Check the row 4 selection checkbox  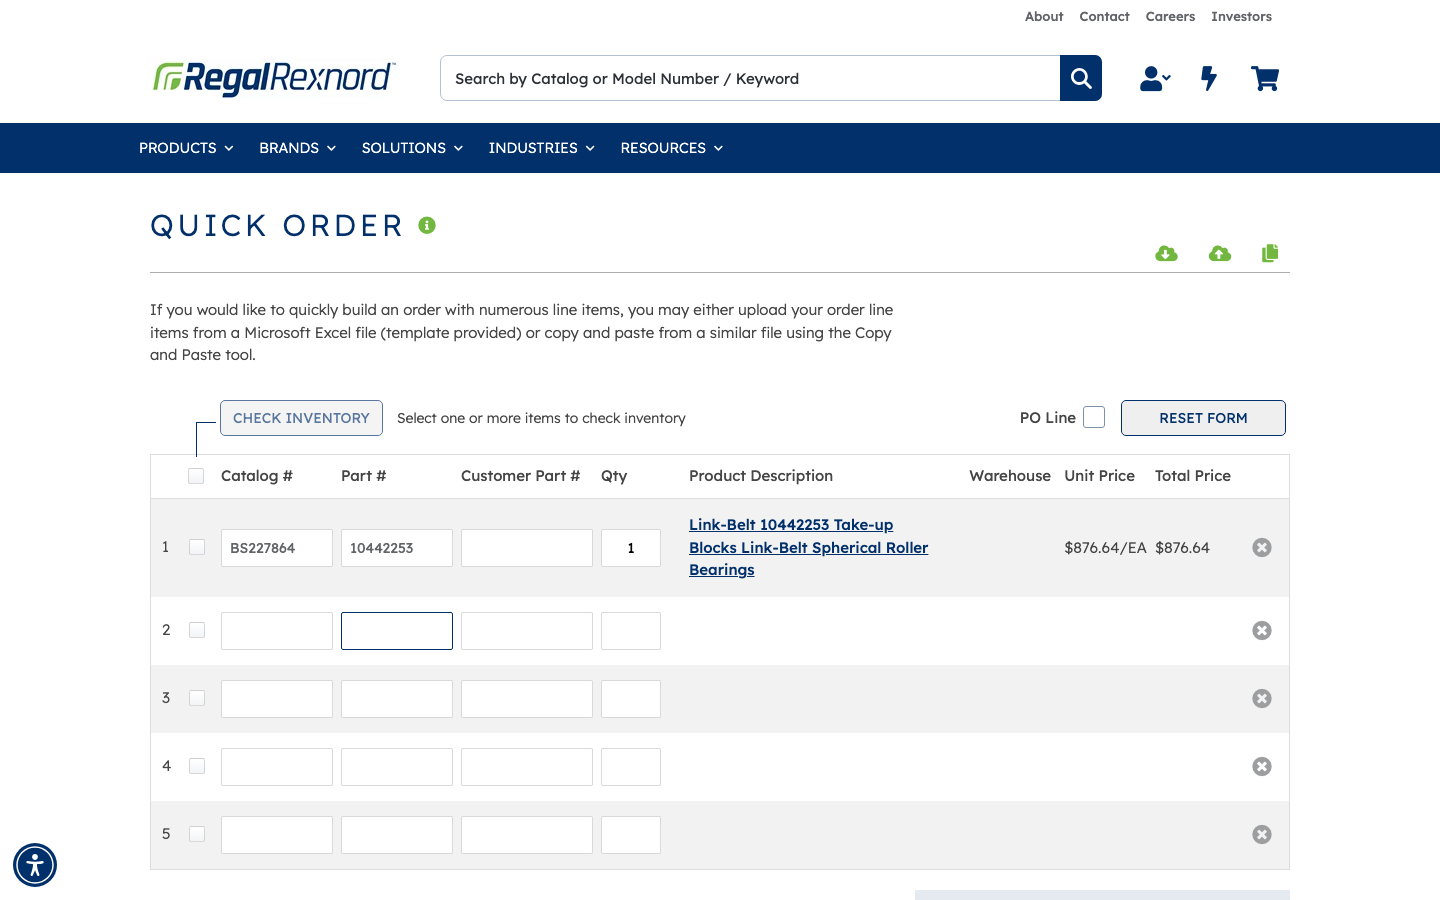(x=197, y=766)
